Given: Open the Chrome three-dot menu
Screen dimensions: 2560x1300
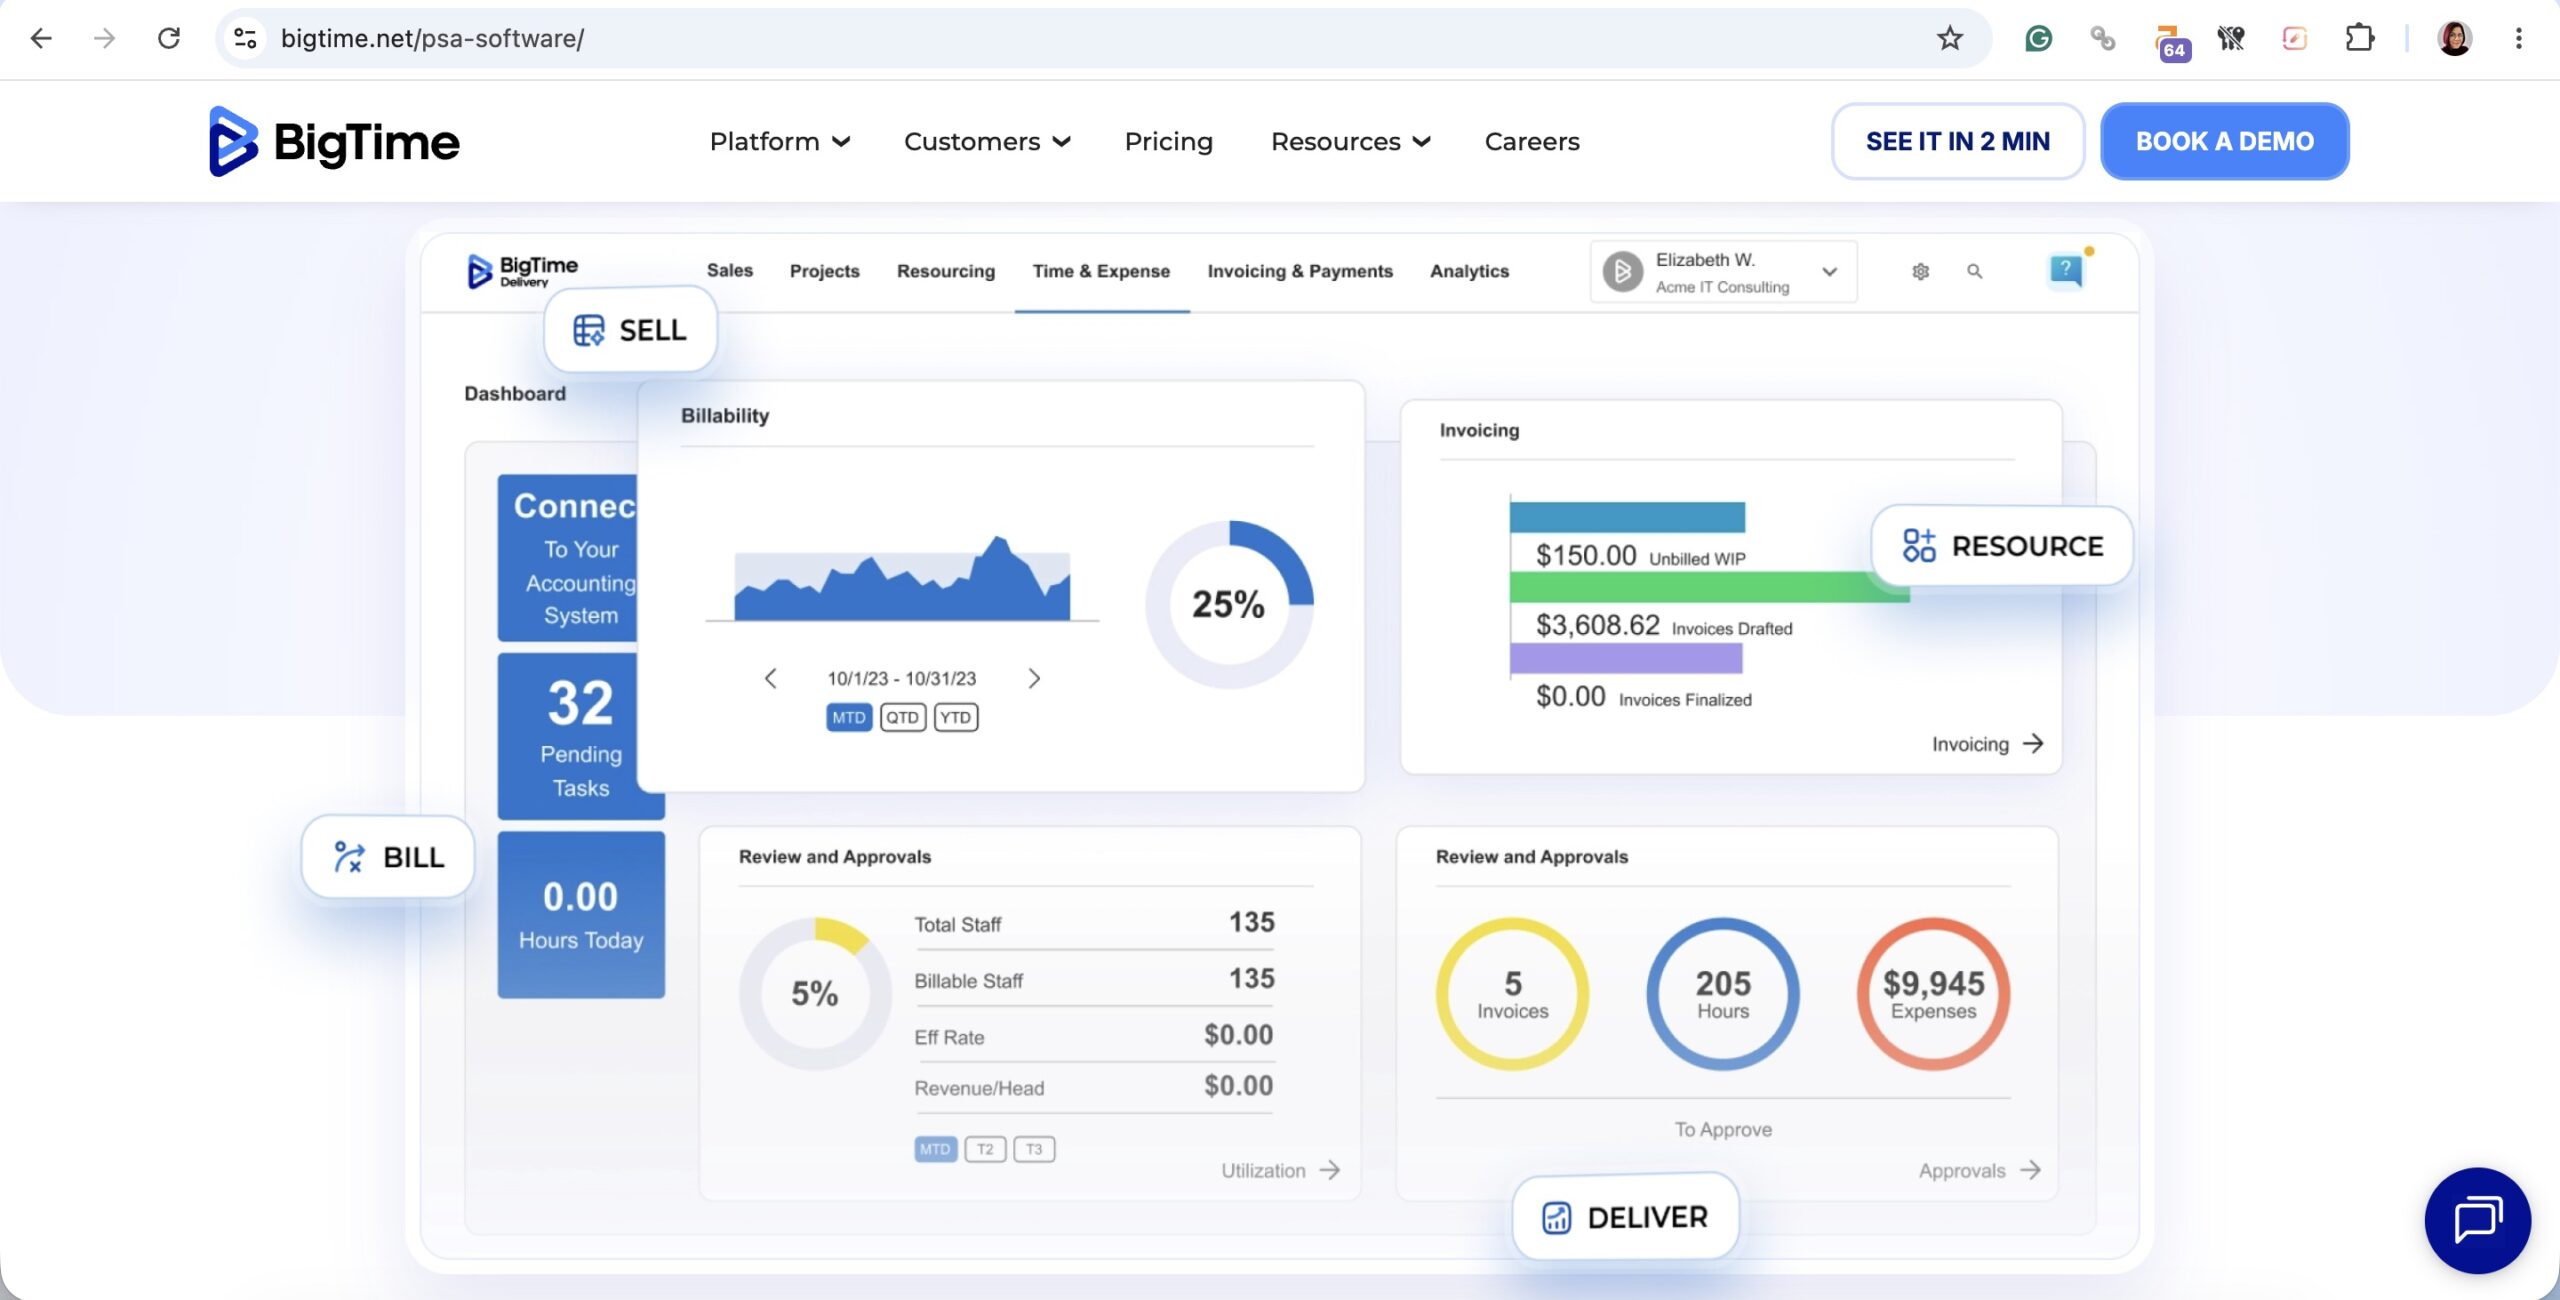Looking at the screenshot, I should point(2518,38).
